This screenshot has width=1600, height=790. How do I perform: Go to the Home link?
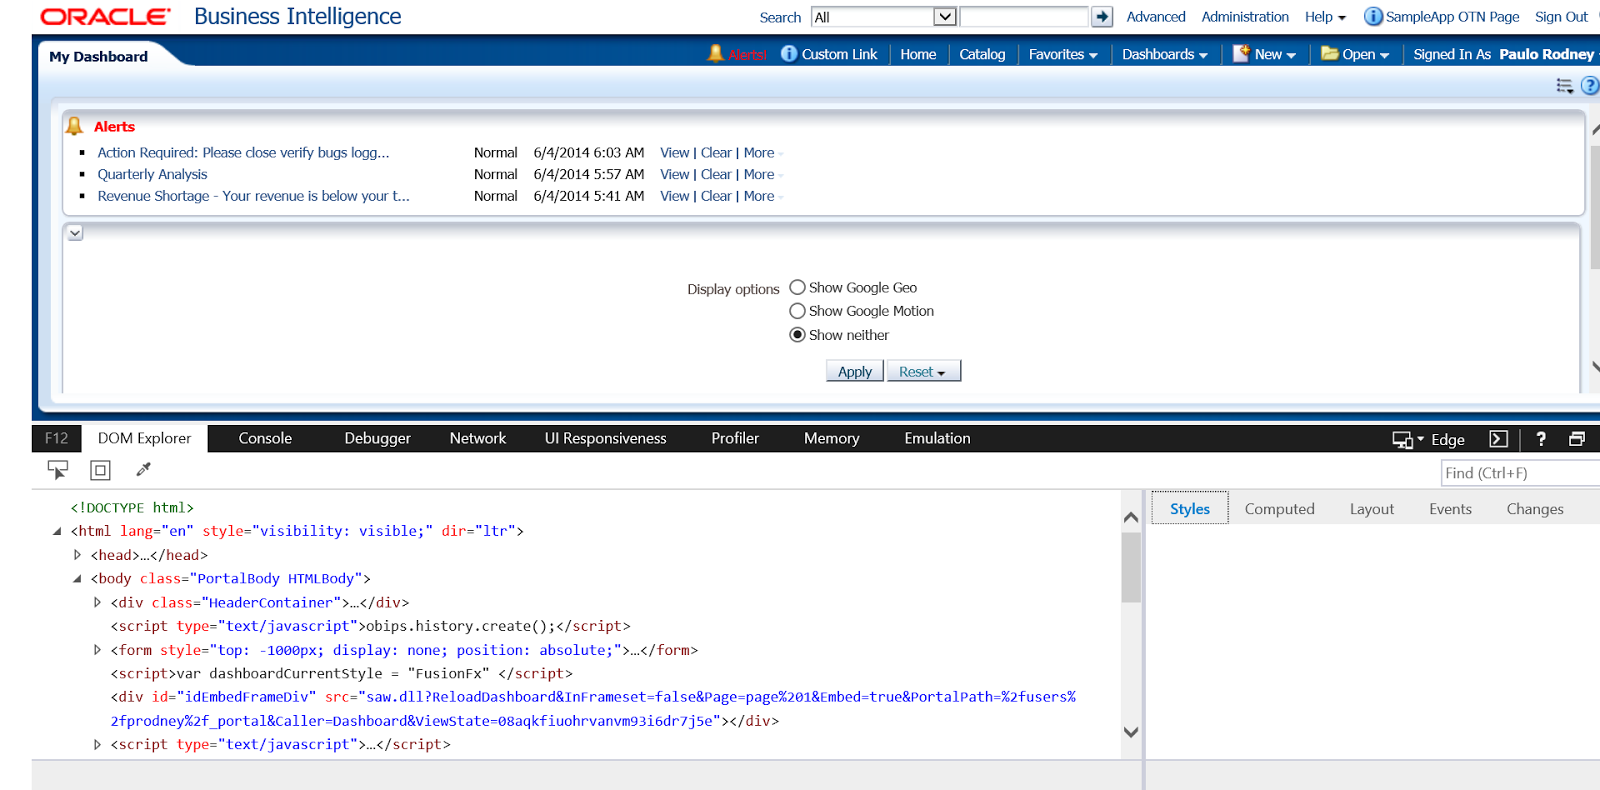tap(918, 54)
